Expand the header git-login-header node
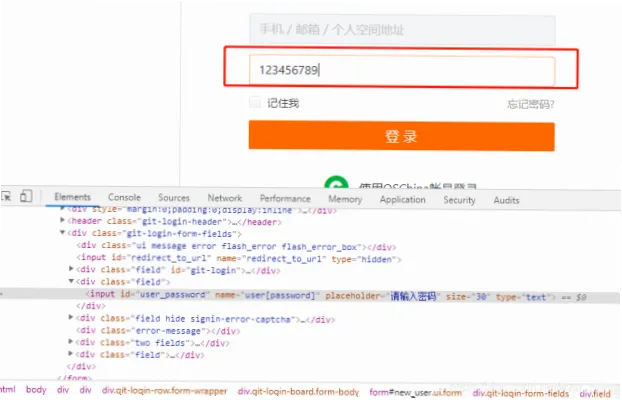Viewport: 622px width, 400px height. [x=62, y=220]
